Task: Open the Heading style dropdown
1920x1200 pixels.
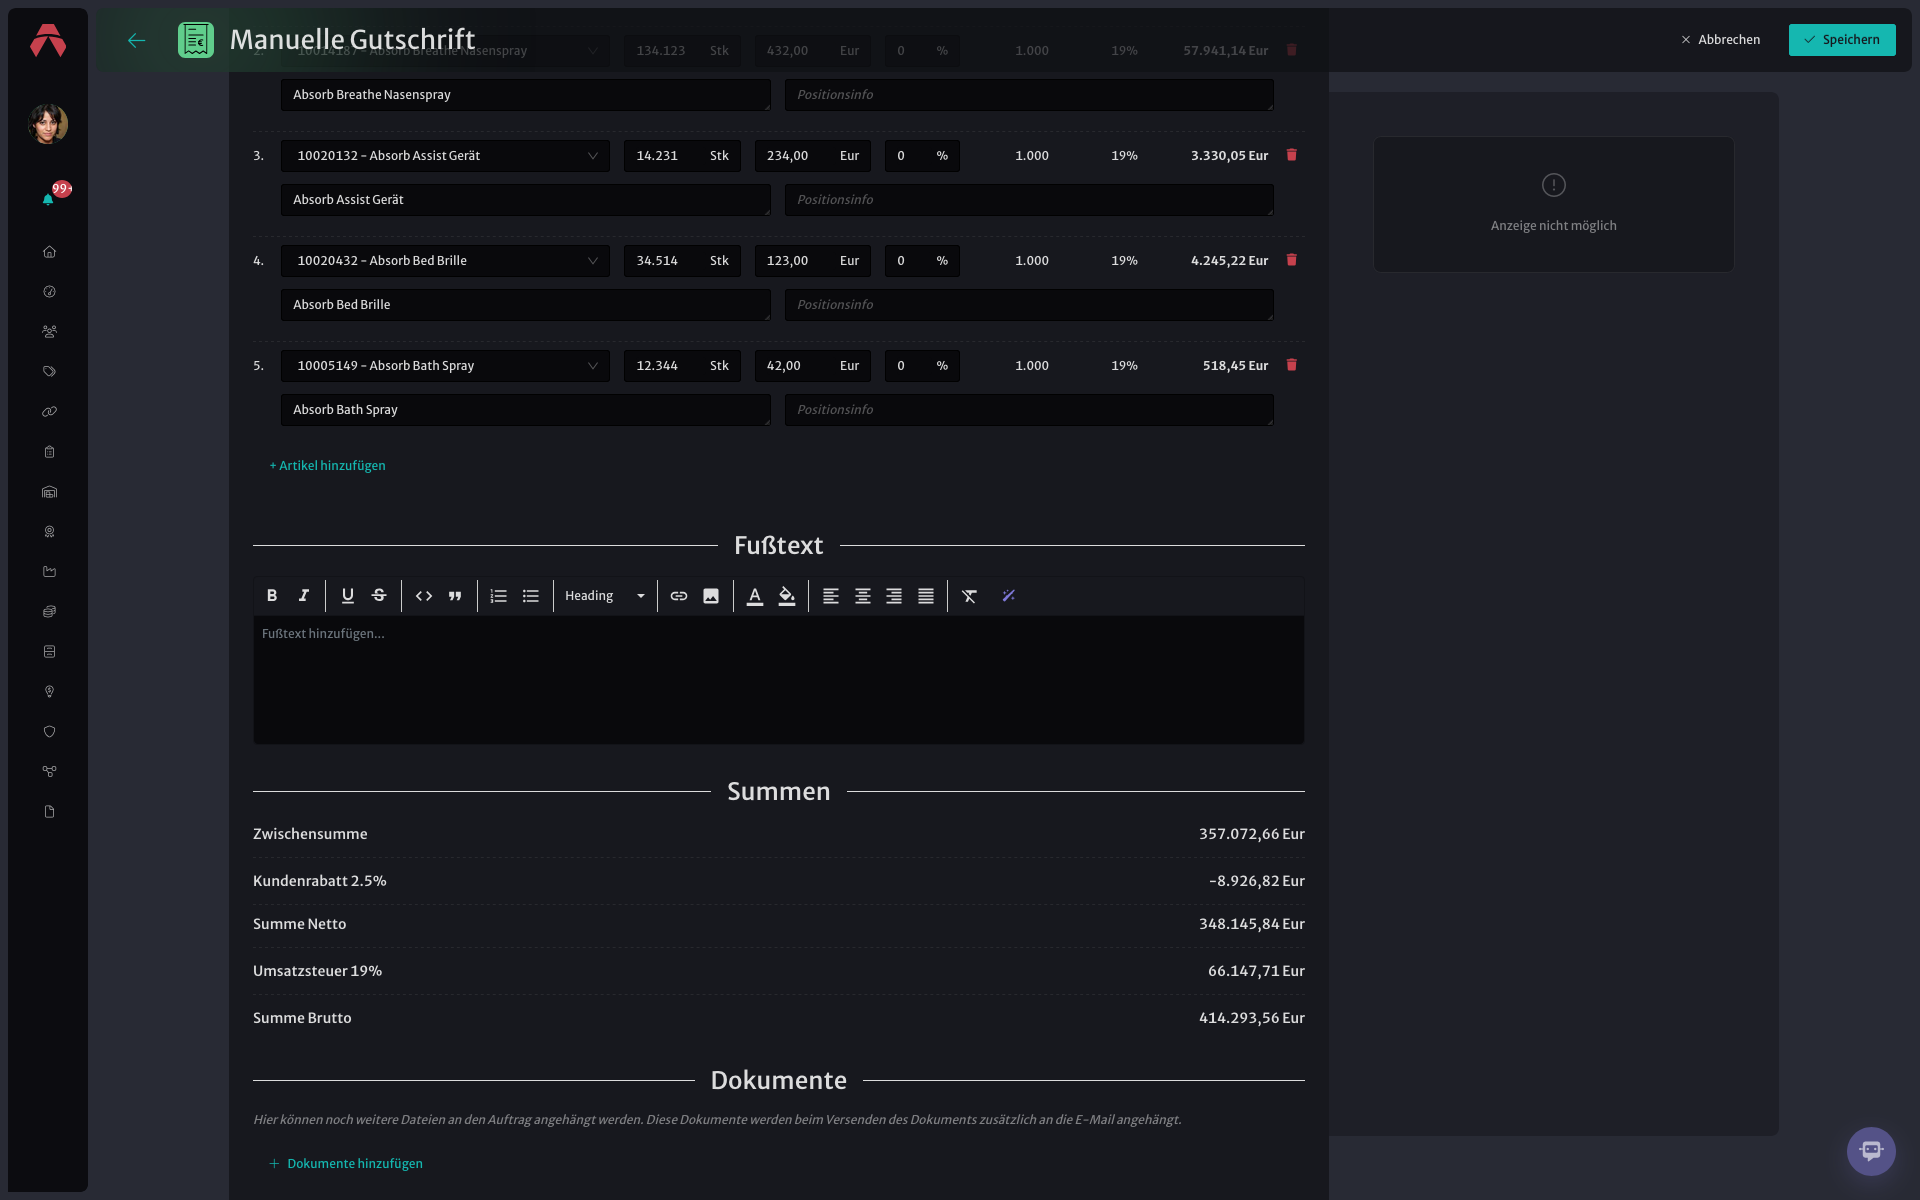Action: (x=605, y=596)
